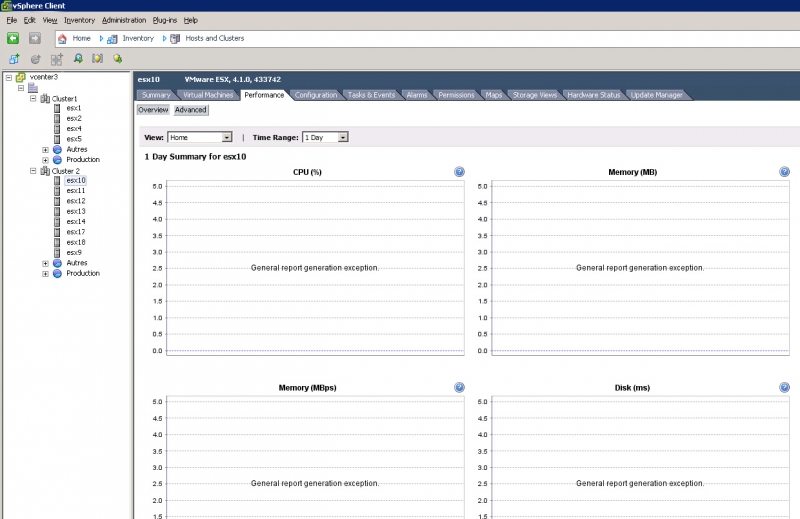Switch to the Virtual Machines tab
This screenshot has height=519, width=800.
[x=208, y=95]
